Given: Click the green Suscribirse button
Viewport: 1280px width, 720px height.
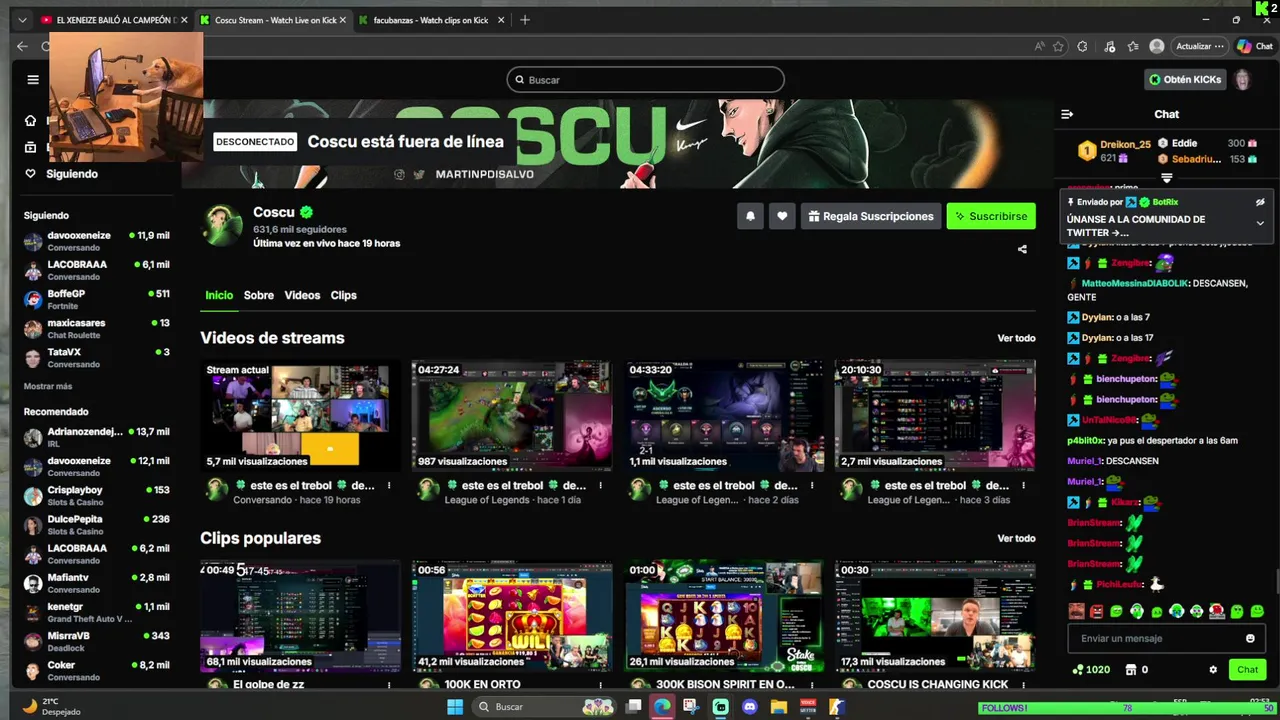Looking at the screenshot, I should point(990,216).
